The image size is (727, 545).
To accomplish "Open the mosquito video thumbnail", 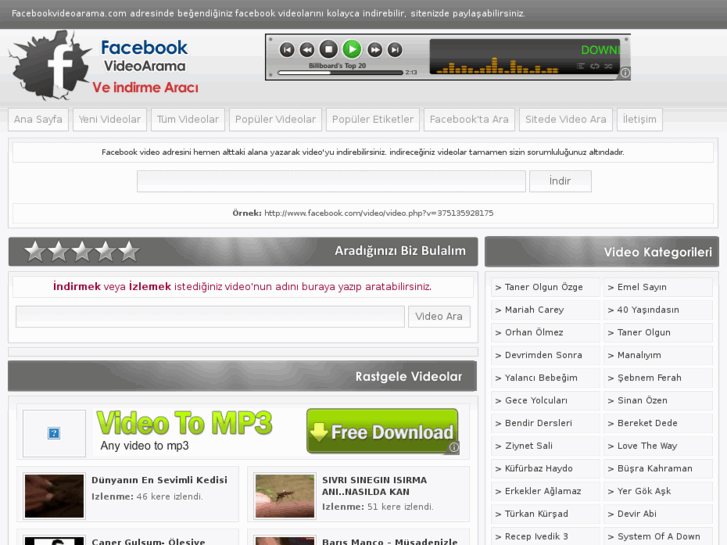I will (x=285, y=496).
